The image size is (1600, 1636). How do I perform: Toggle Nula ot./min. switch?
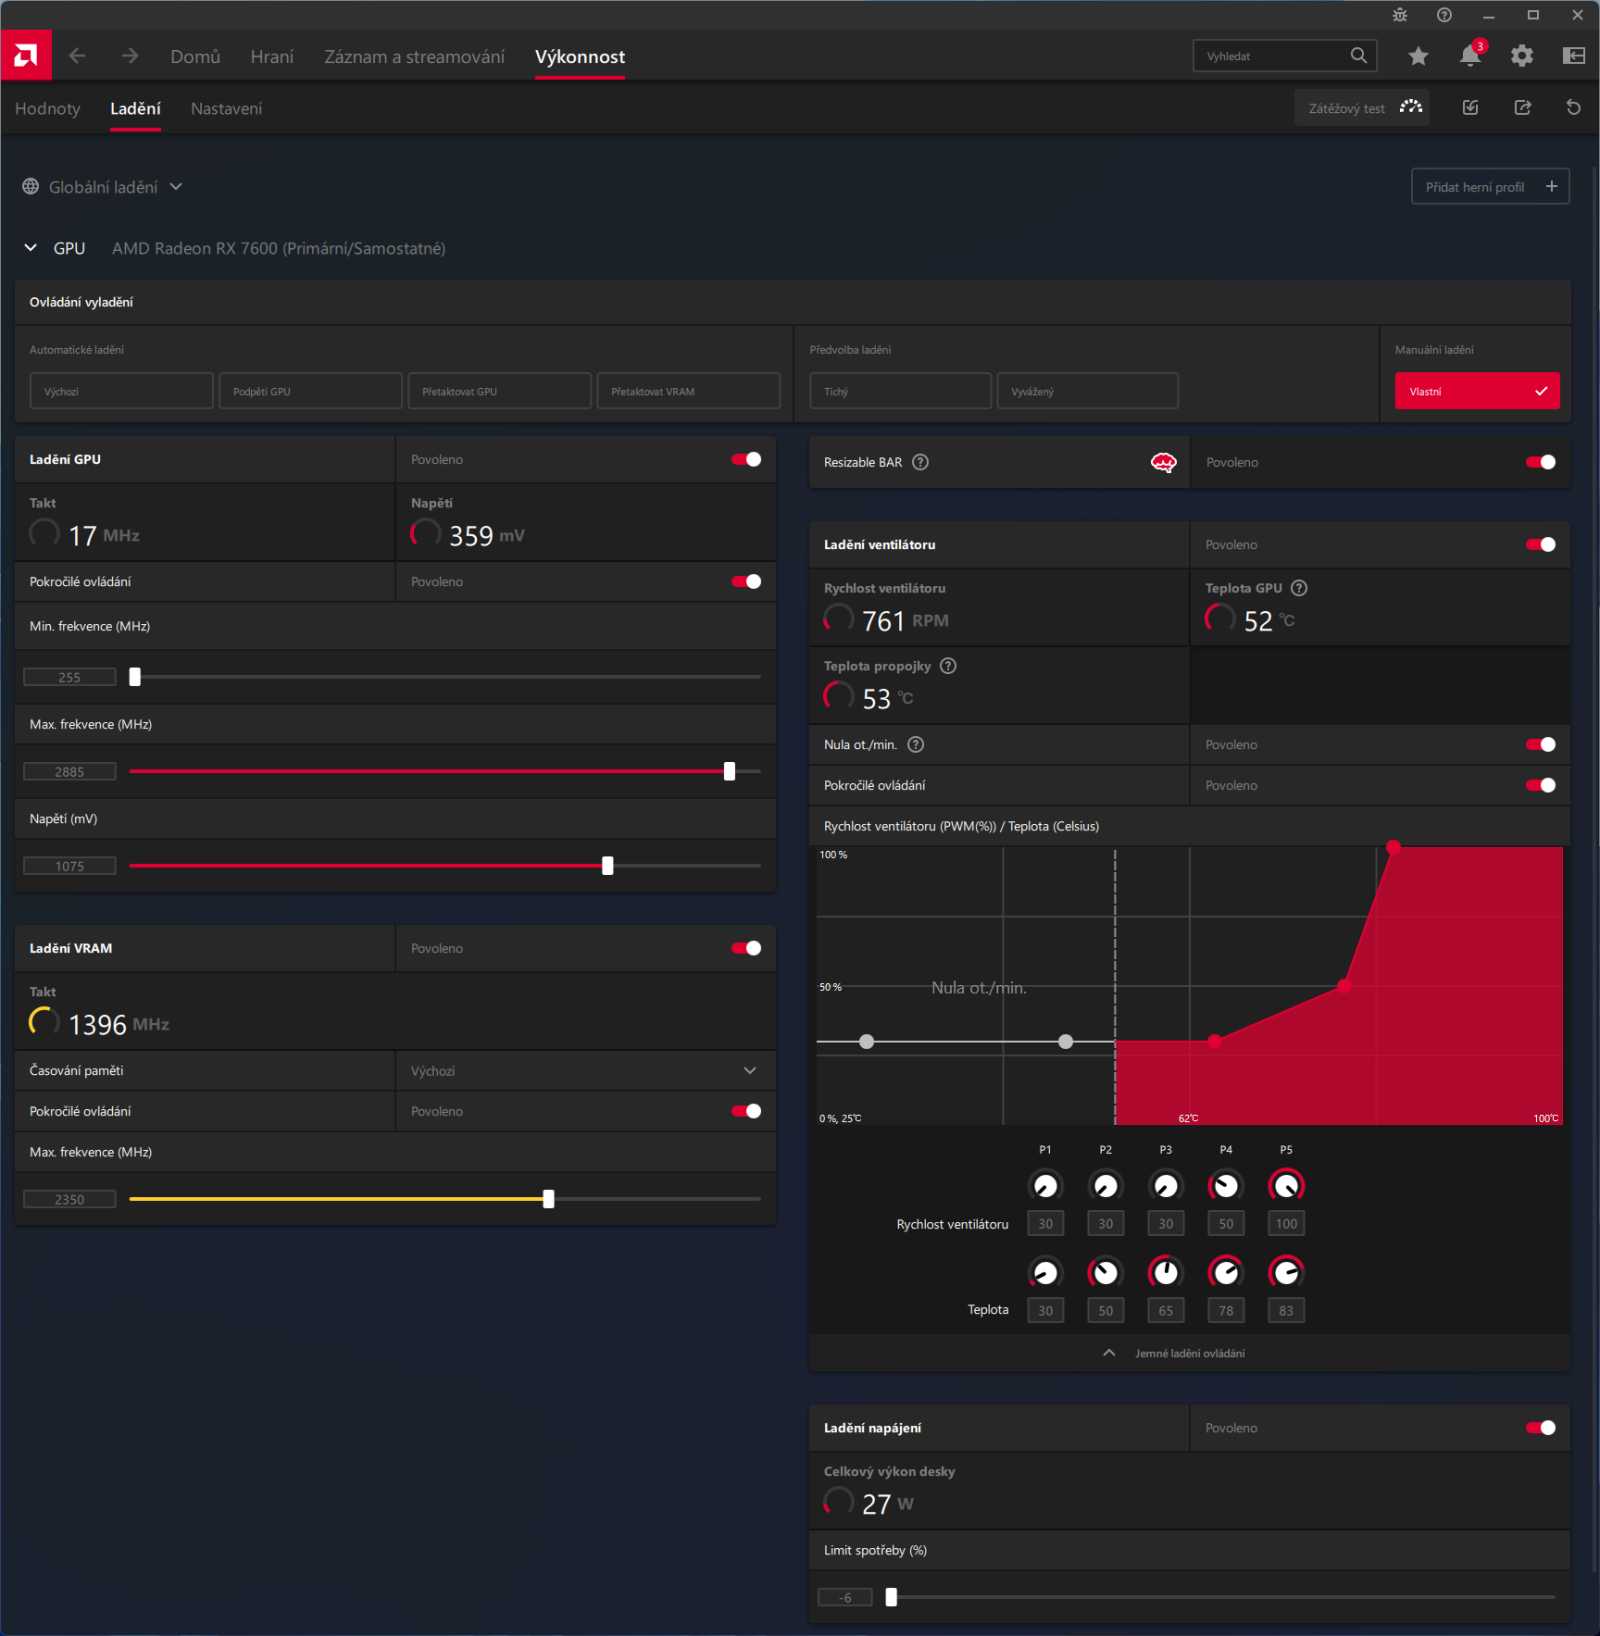(x=1541, y=745)
